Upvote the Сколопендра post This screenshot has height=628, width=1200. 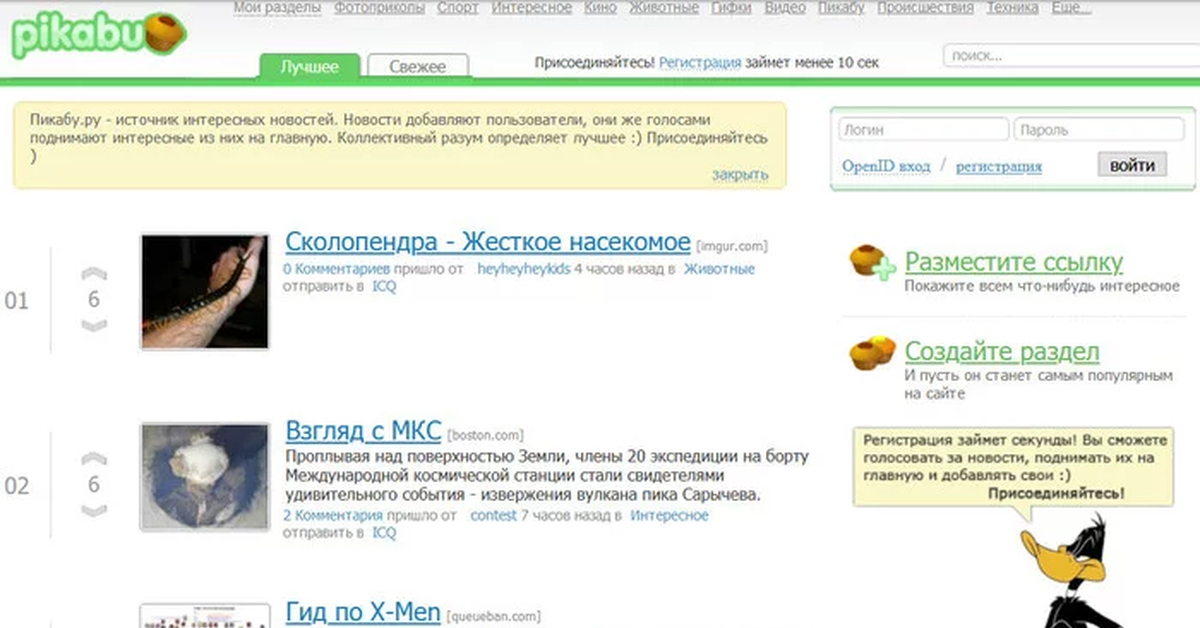point(94,274)
